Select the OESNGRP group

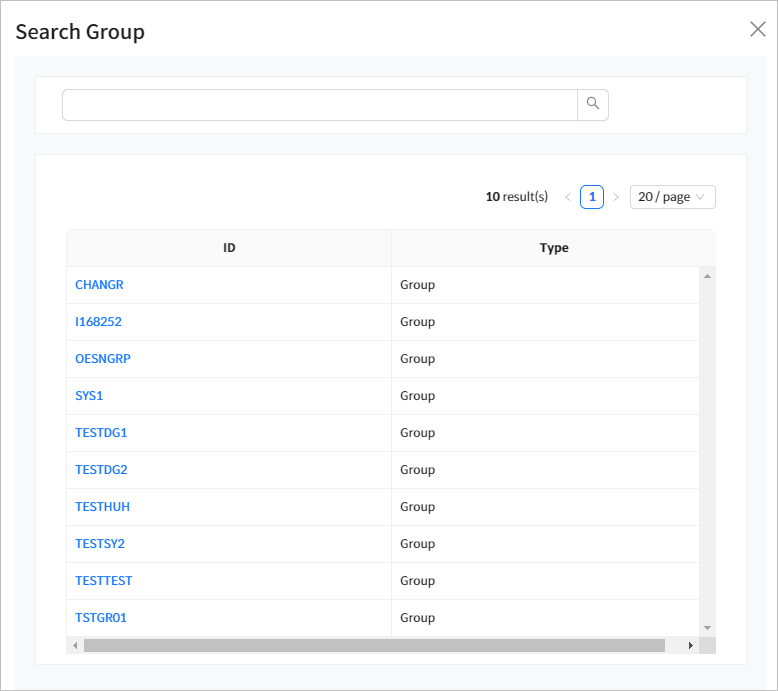point(102,359)
